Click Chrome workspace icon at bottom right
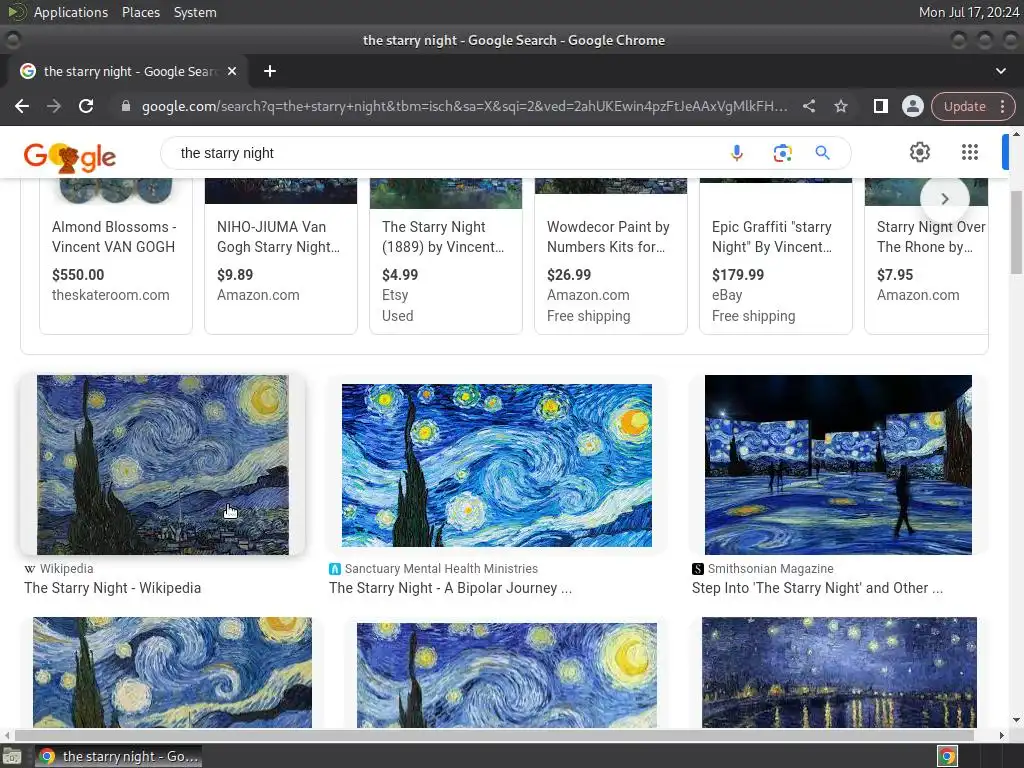The width and height of the screenshot is (1024, 768). 947,756
